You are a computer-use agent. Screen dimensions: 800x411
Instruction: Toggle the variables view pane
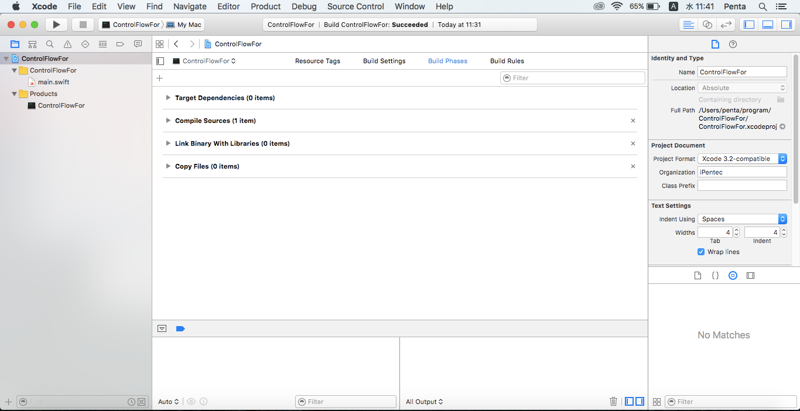[x=630, y=402]
